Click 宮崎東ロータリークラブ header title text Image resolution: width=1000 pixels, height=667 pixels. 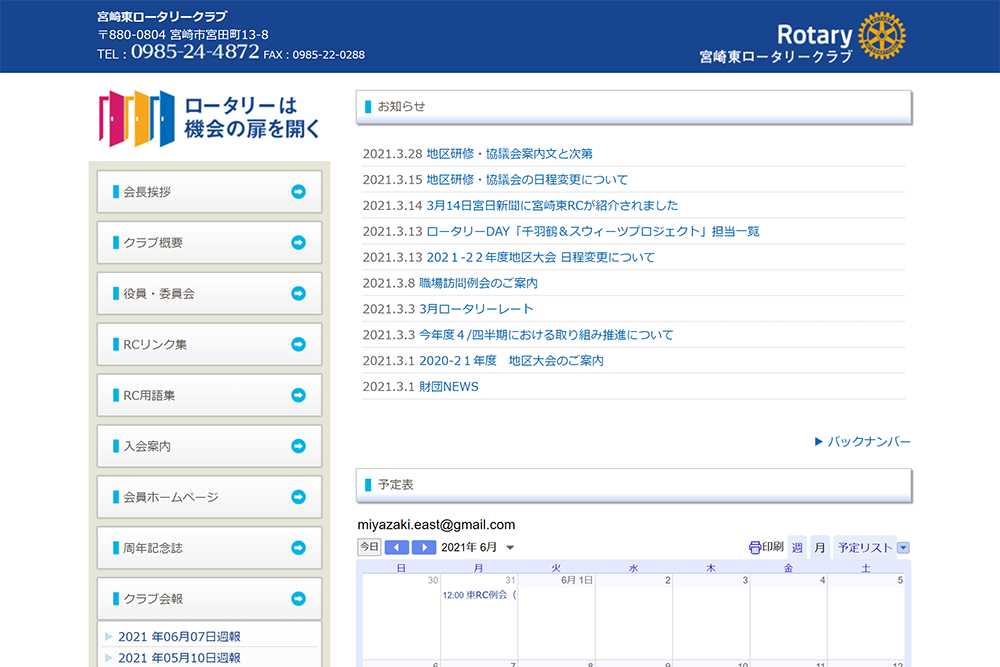(x=162, y=17)
